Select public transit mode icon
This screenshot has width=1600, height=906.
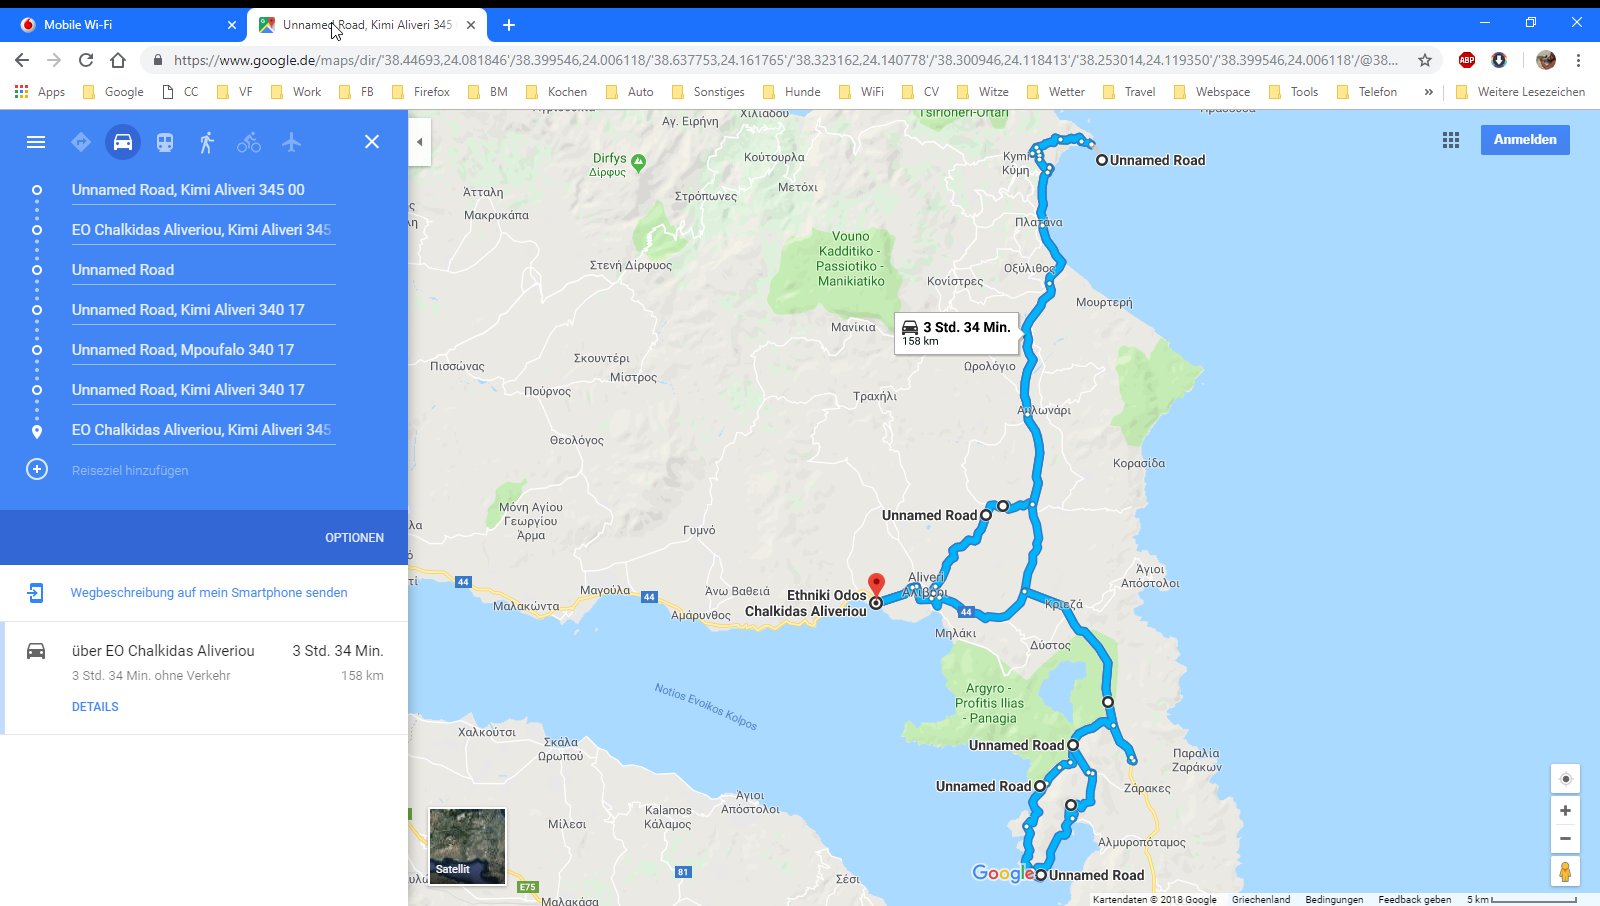[165, 142]
